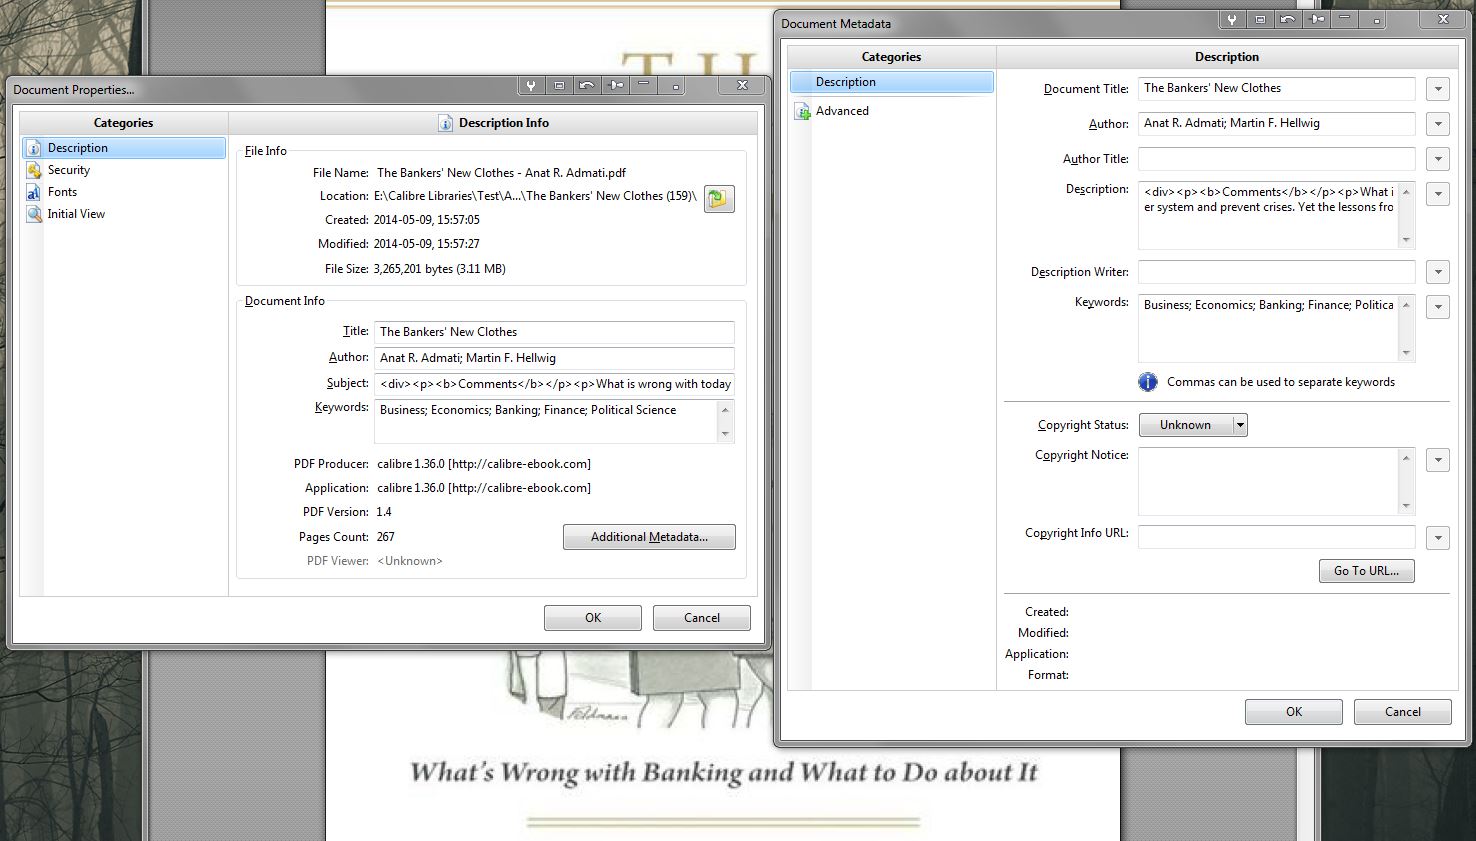Select Description category in Document Properties
Screen dimensions: 1476x841
click(124, 148)
